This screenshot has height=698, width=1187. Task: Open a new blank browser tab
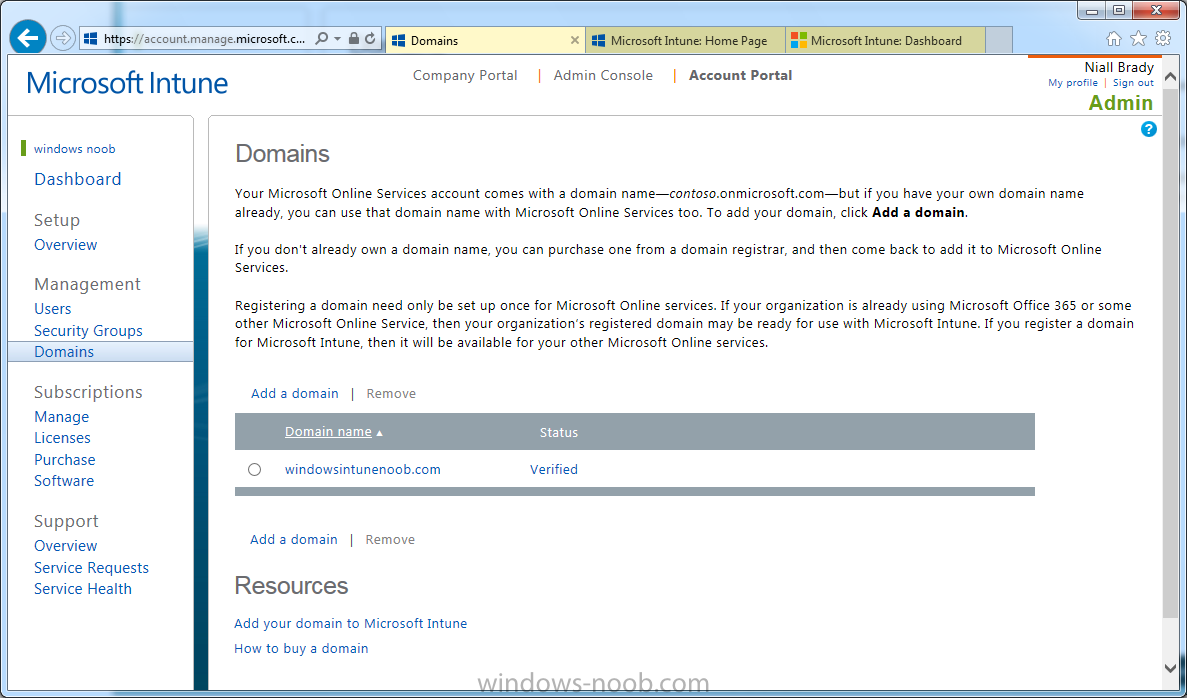coord(999,41)
